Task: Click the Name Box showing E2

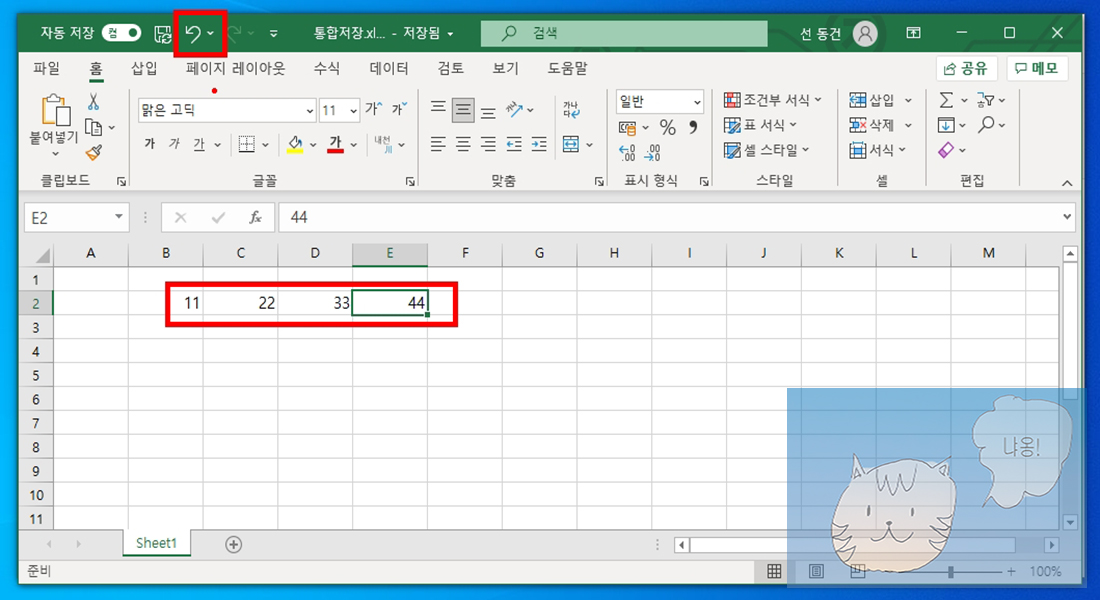Action: pos(76,218)
